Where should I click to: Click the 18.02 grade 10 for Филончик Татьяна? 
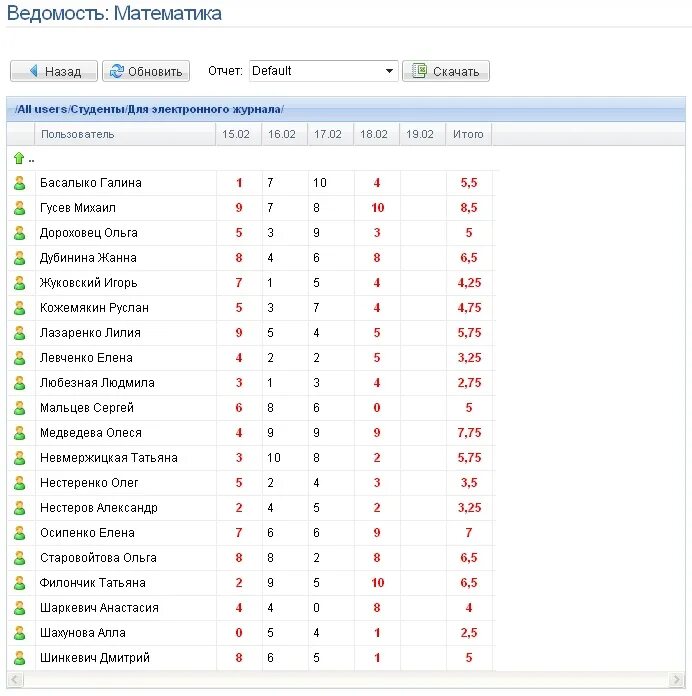tap(377, 583)
